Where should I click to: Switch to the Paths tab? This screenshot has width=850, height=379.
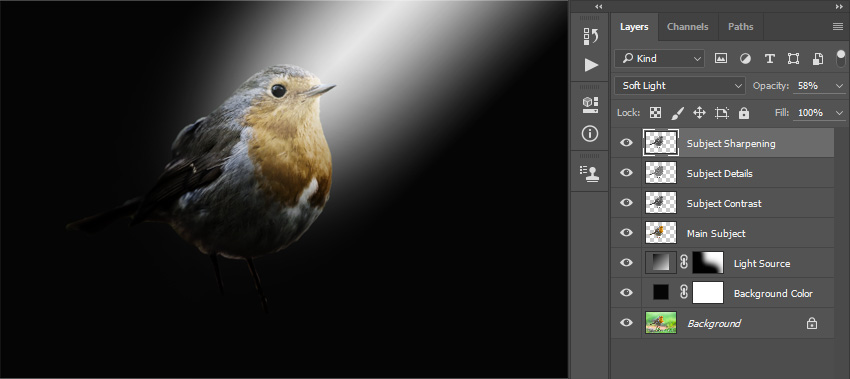pos(740,27)
